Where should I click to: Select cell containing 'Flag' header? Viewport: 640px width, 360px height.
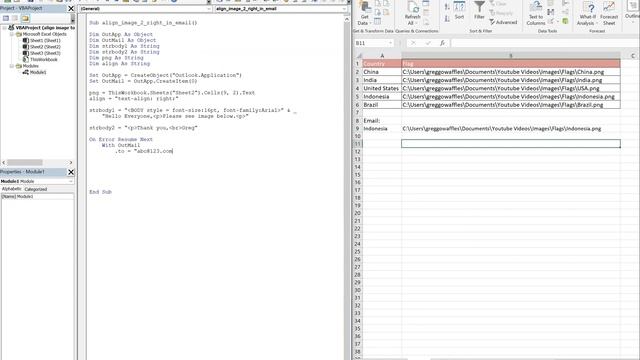(511, 64)
